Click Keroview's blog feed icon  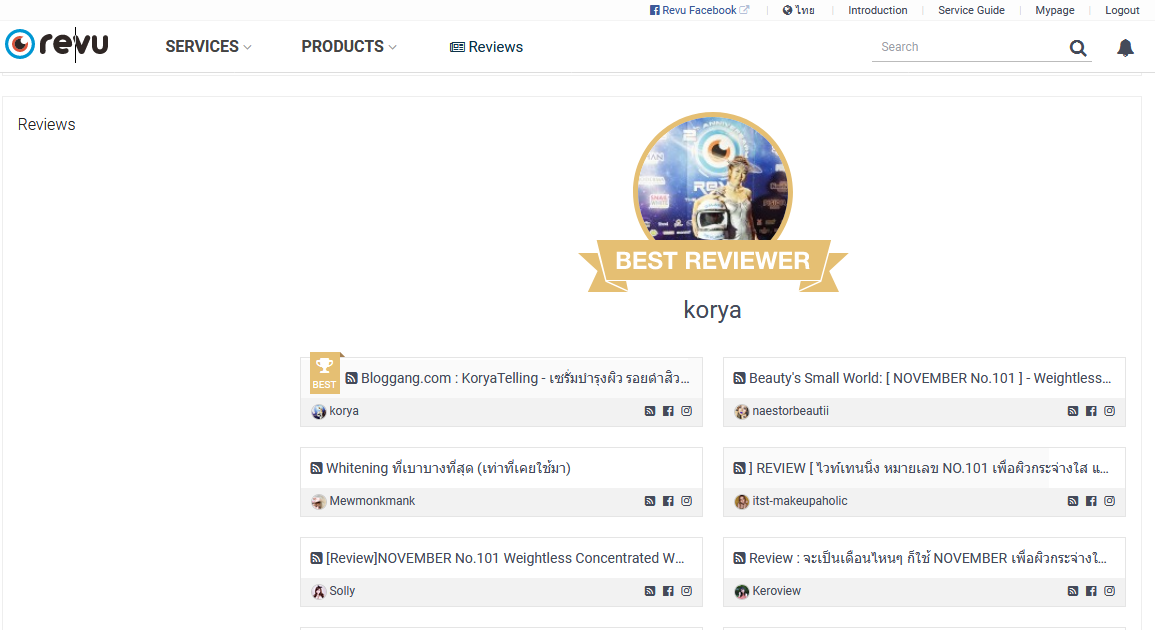tap(1072, 591)
